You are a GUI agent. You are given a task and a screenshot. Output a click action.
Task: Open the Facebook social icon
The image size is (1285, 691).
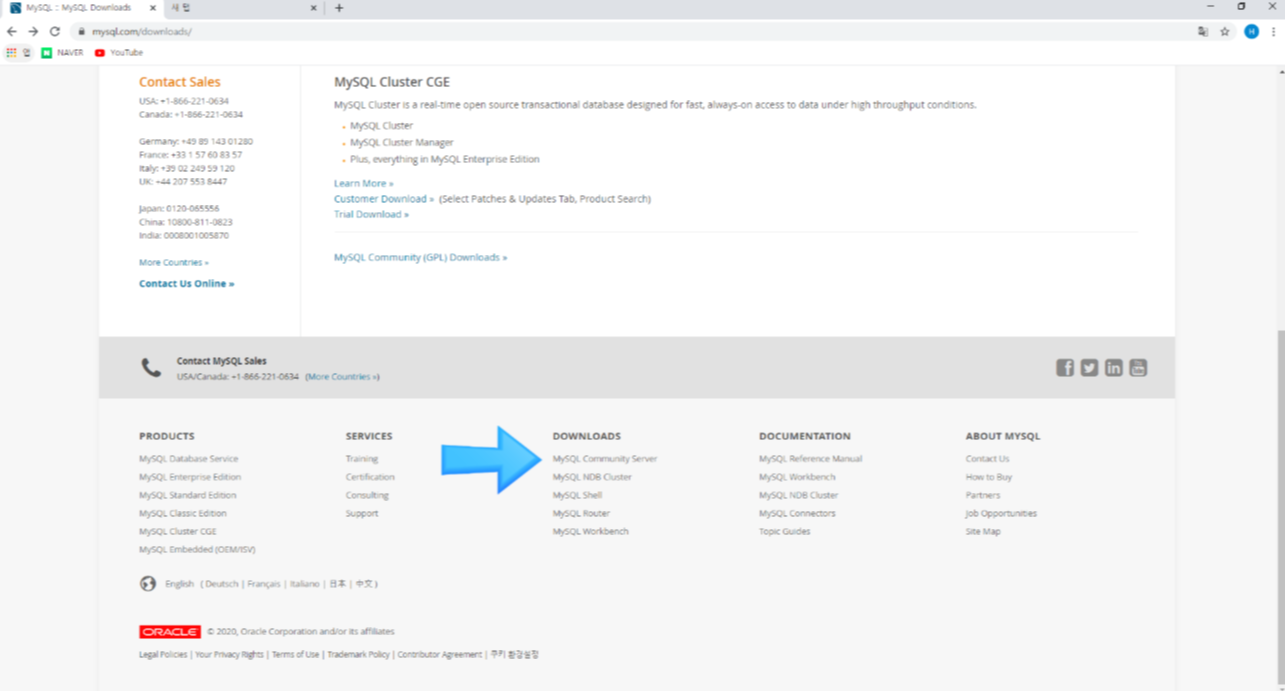(1065, 368)
